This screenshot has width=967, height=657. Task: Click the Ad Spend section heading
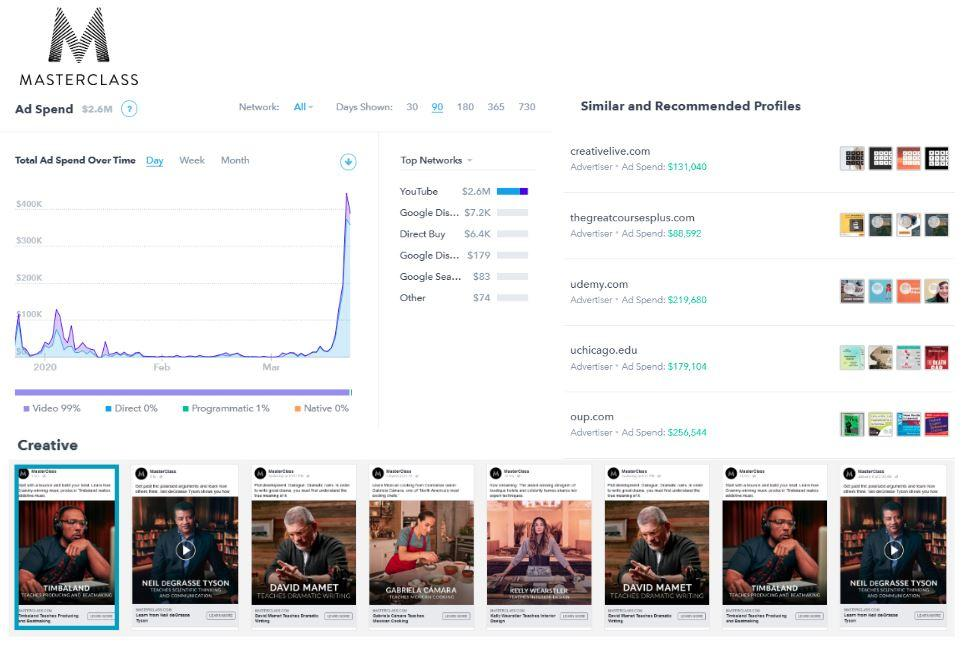point(44,109)
